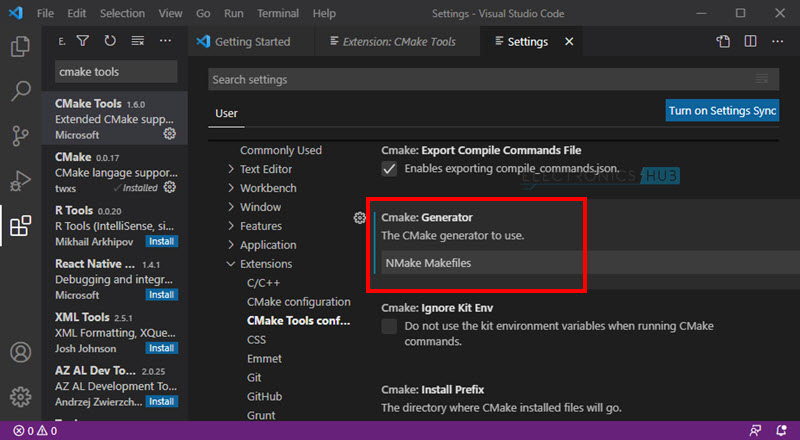800x440 pixels.
Task: Uncheck Export Compile Commands File checkbox
Action: pos(390,169)
